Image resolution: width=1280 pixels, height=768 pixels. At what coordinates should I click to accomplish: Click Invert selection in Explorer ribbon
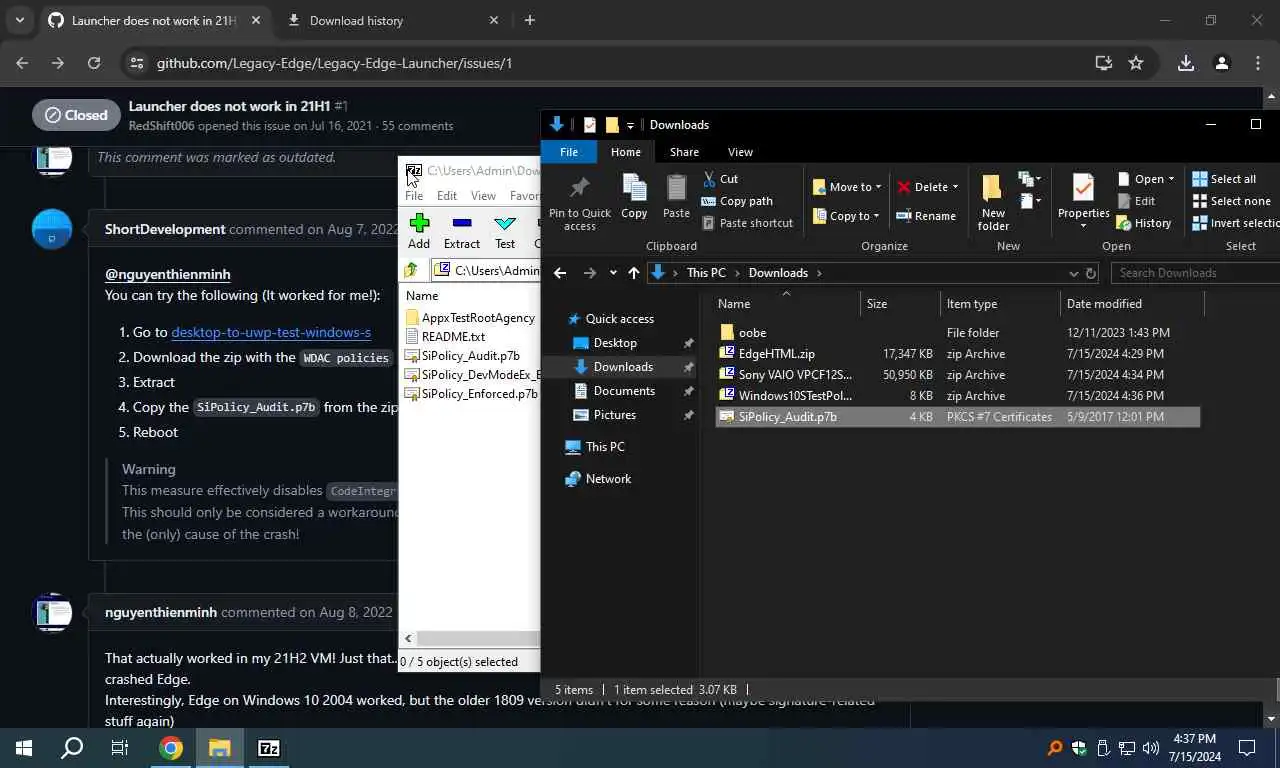tap(1235, 223)
